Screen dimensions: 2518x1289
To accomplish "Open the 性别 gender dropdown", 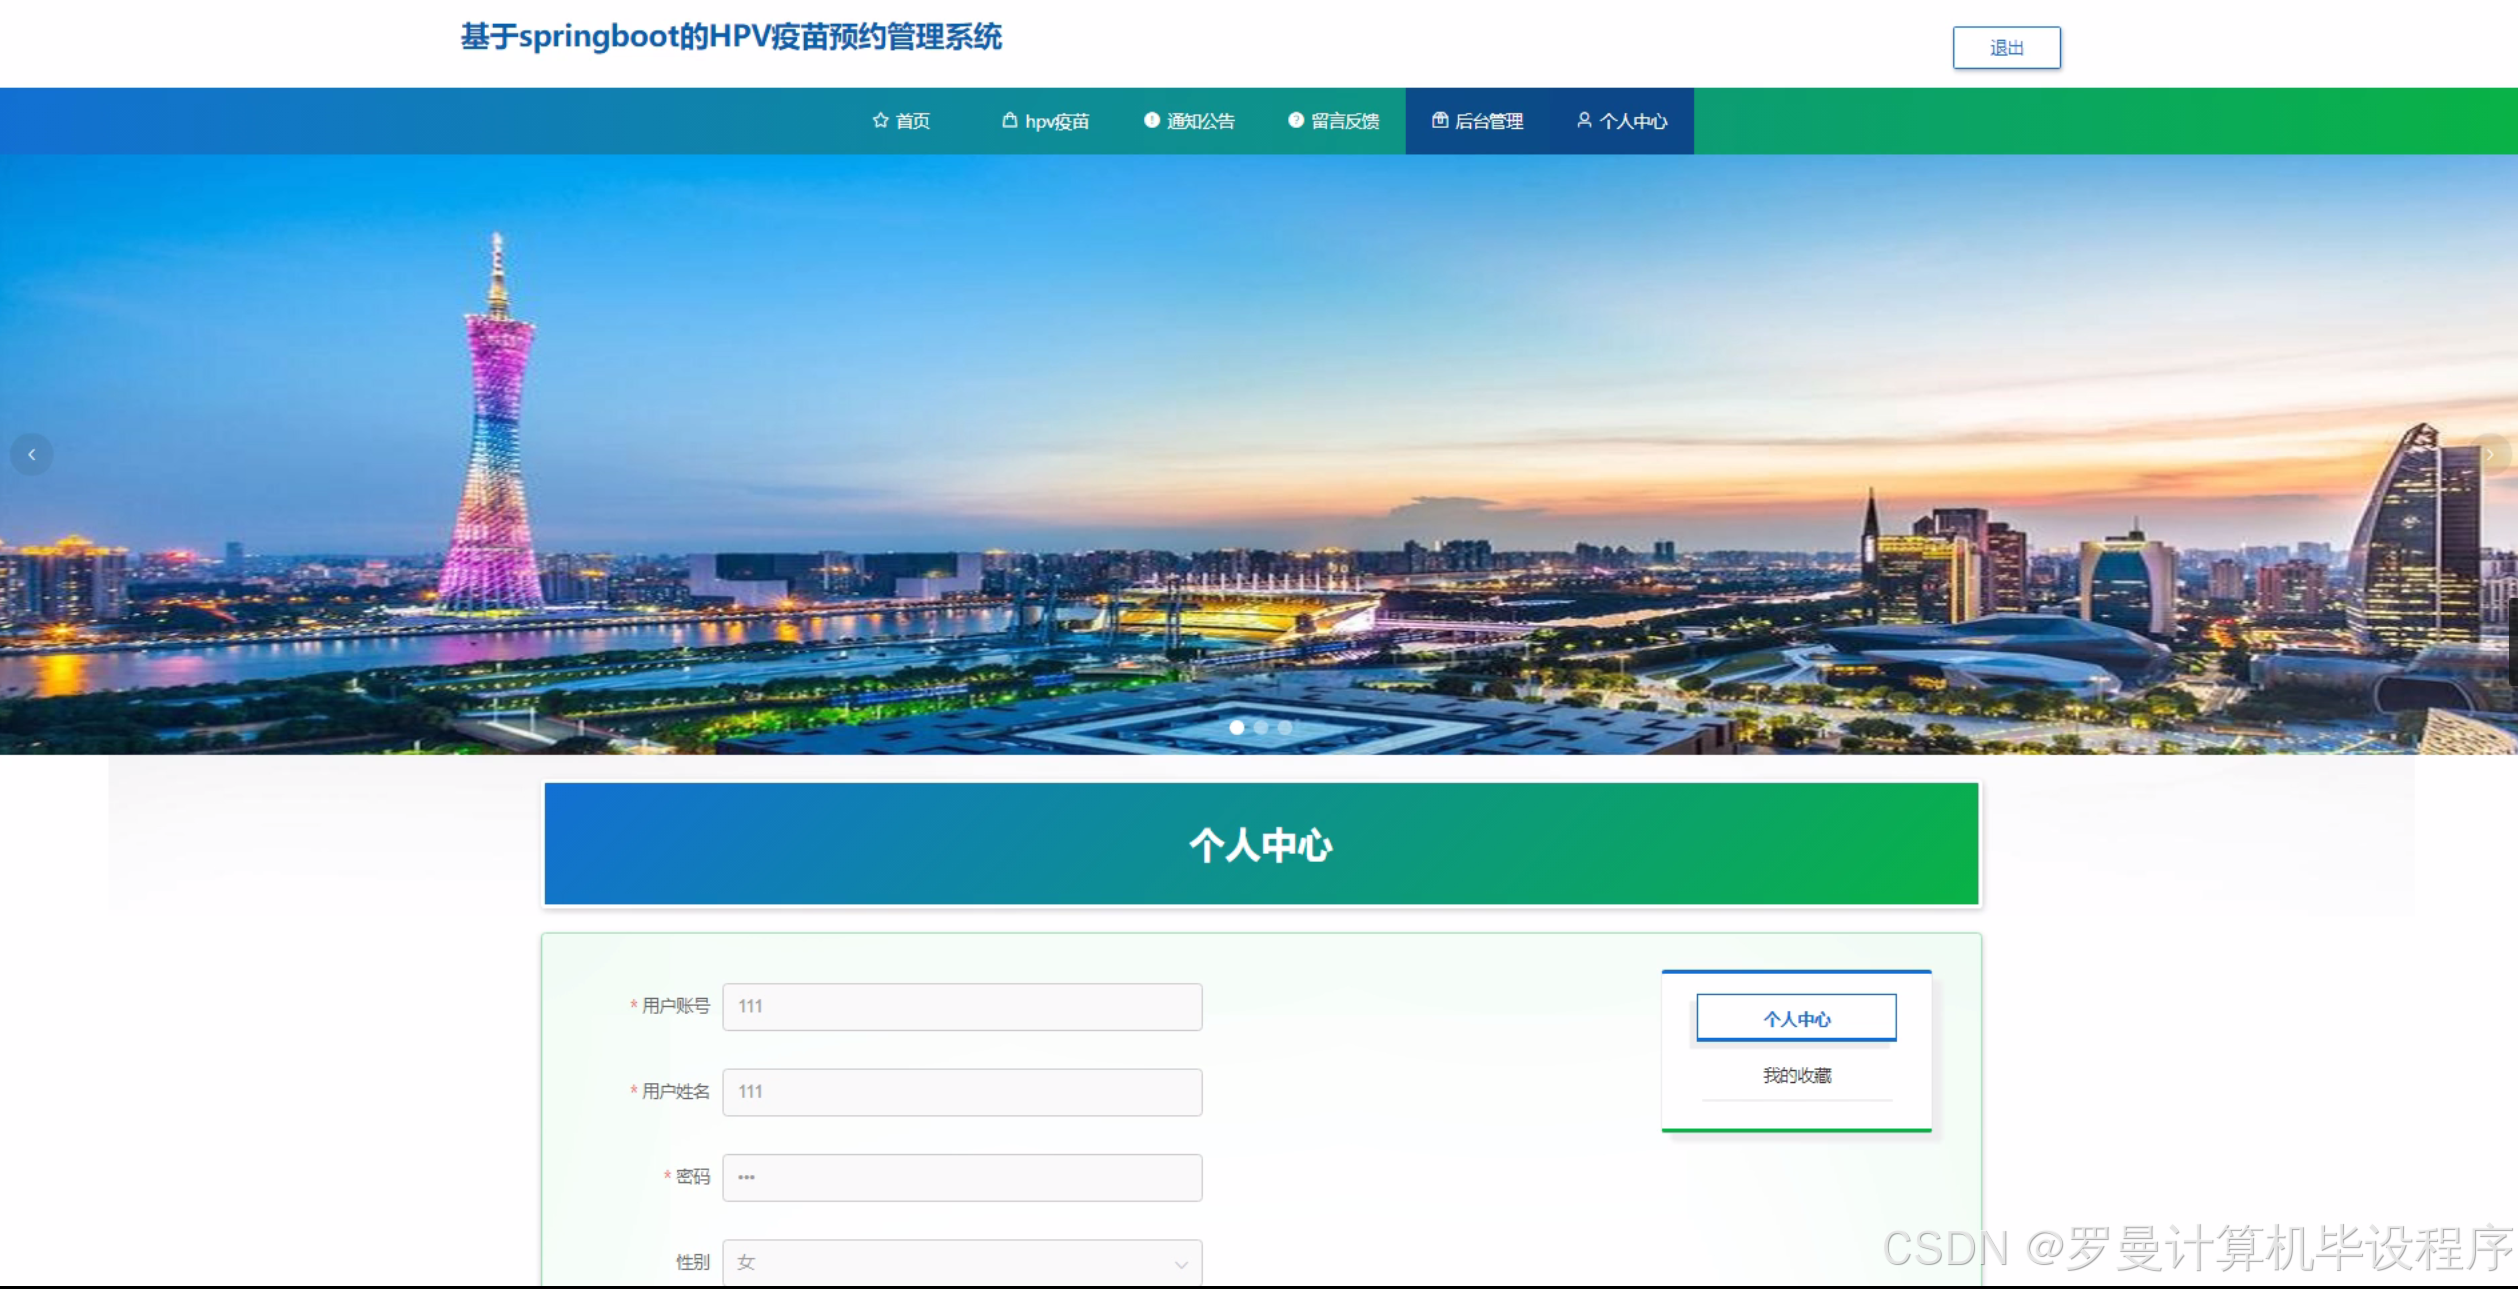I will pyautogui.click(x=961, y=1263).
